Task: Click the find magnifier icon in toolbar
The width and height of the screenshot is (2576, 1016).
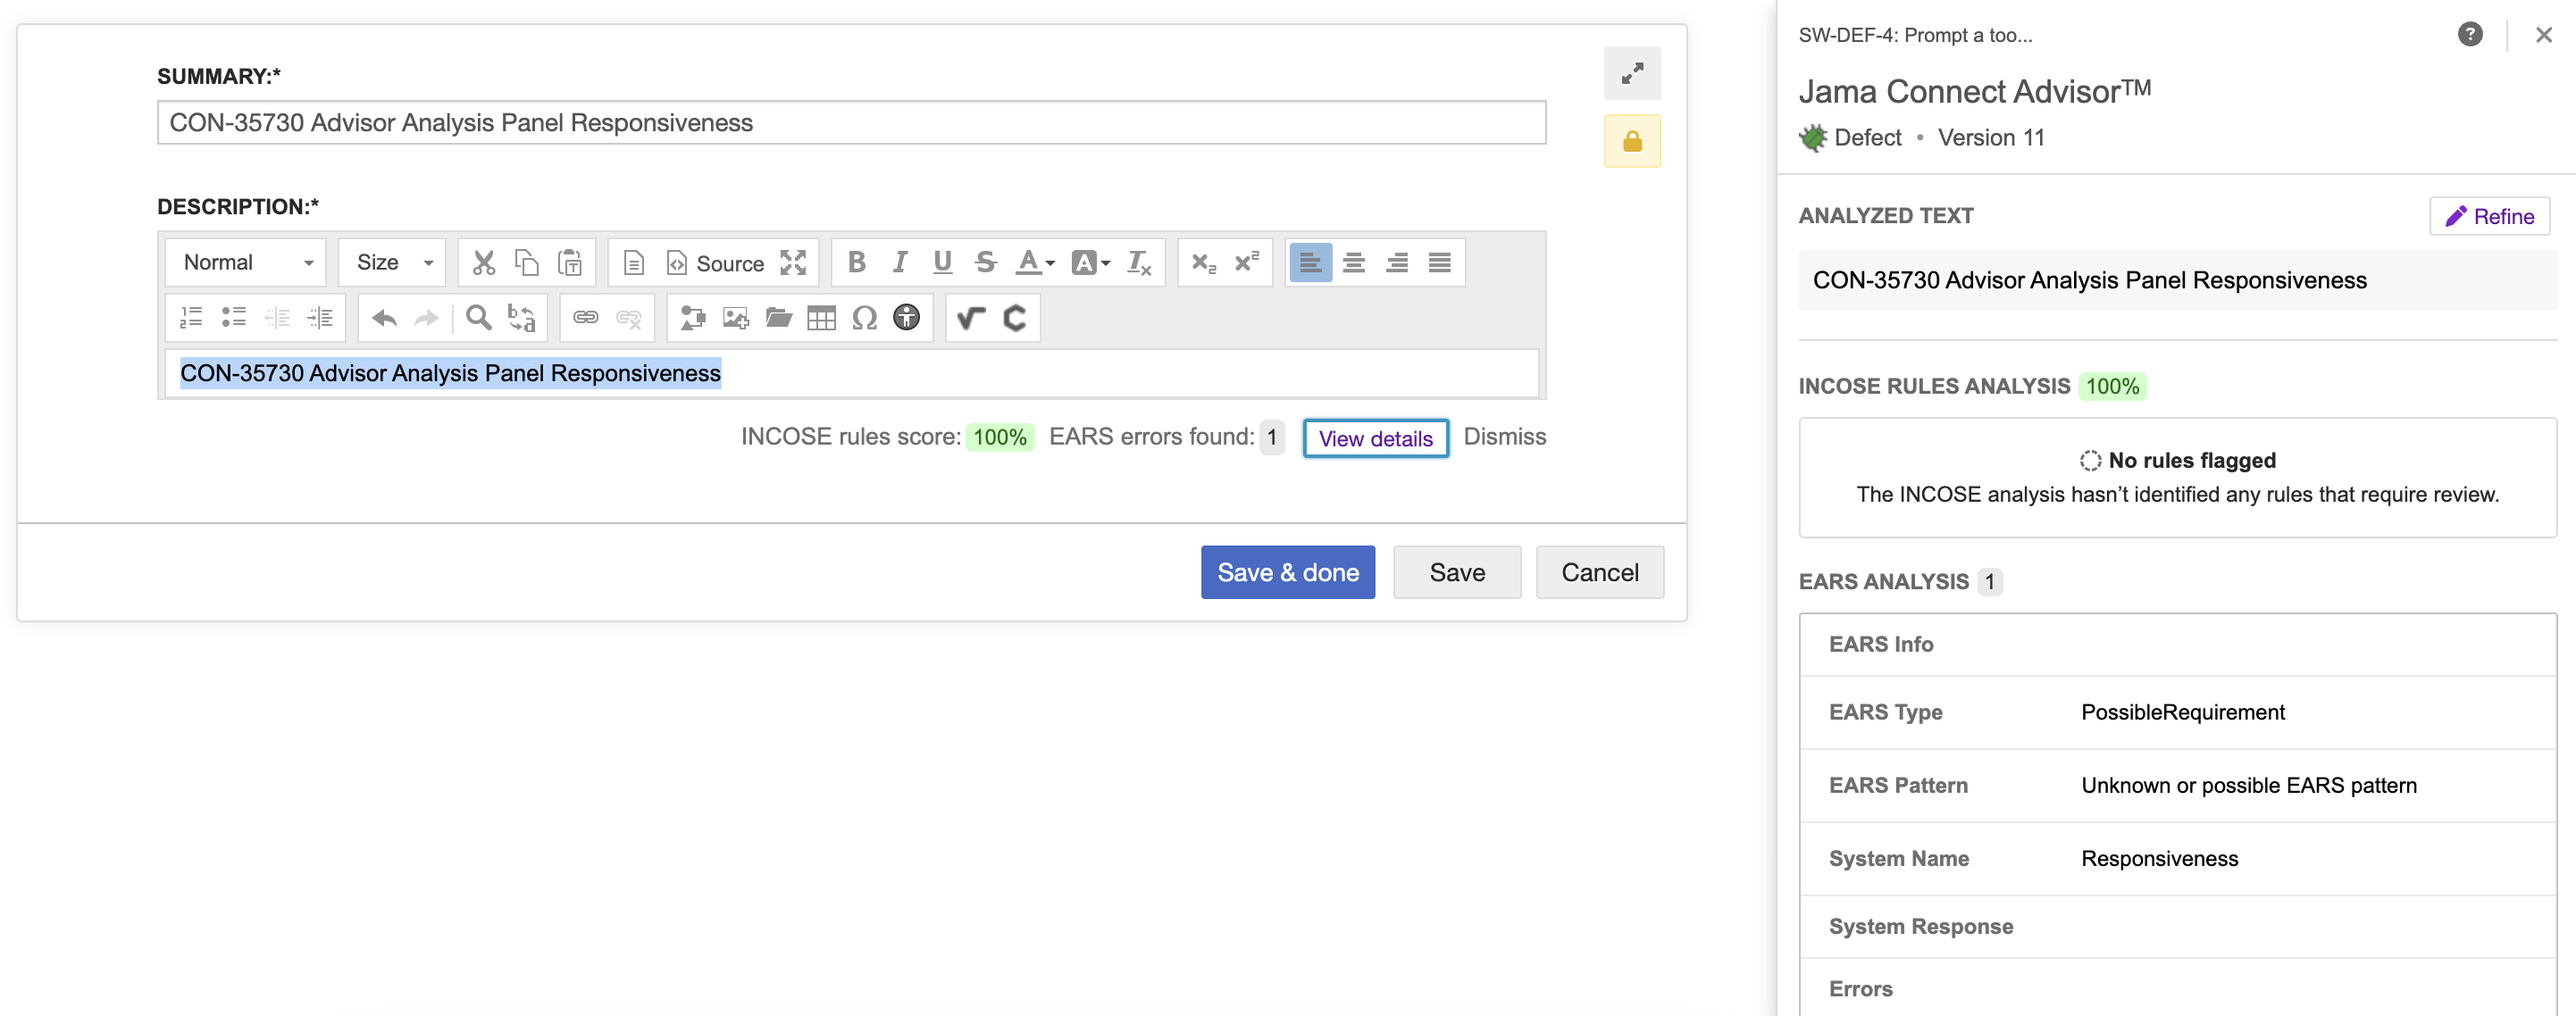Action: pyautogui.click(x=479, y=318)
